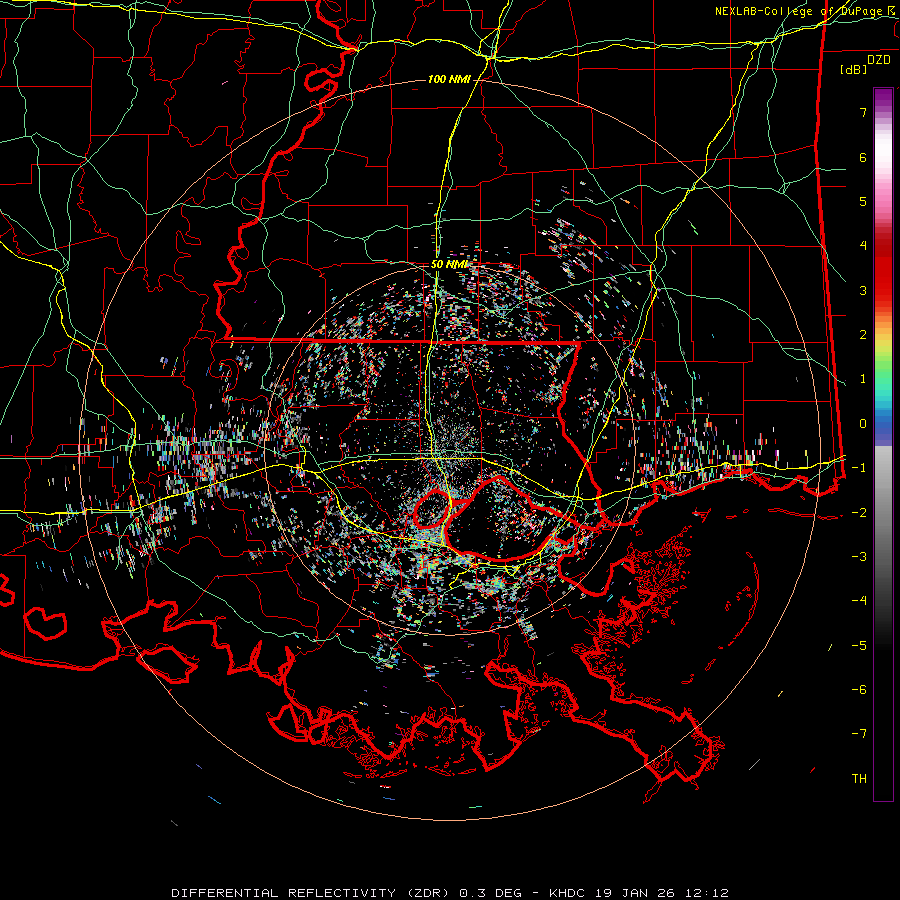Viewport: 900px width, 900px height.
Task: Select the -3 value on the scale
Action: tap(859, 557)
